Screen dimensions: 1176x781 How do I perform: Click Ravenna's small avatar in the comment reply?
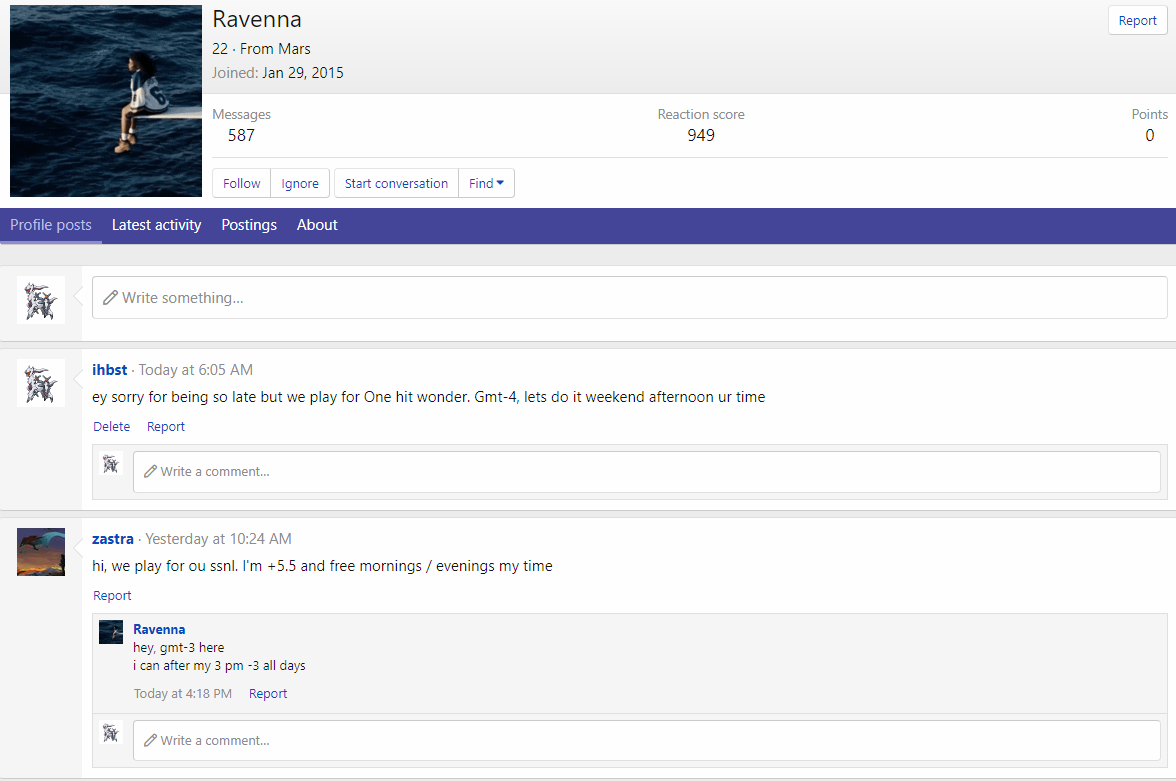coord(111,632)
